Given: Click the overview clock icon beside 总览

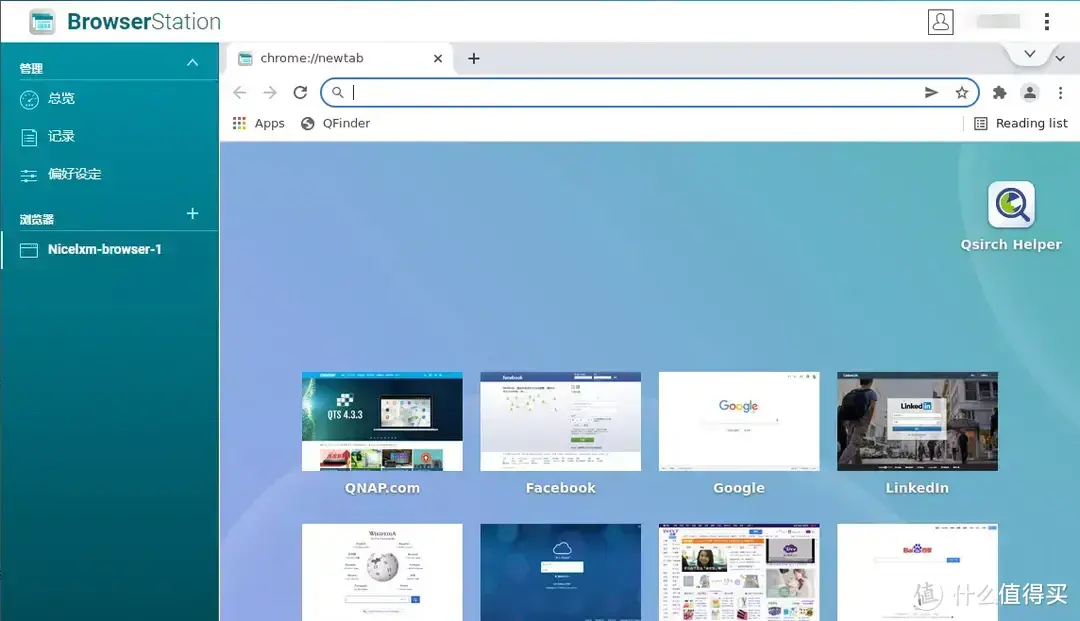Looking at the screenshot, I should pyautogui.click(x=30, y=100).
